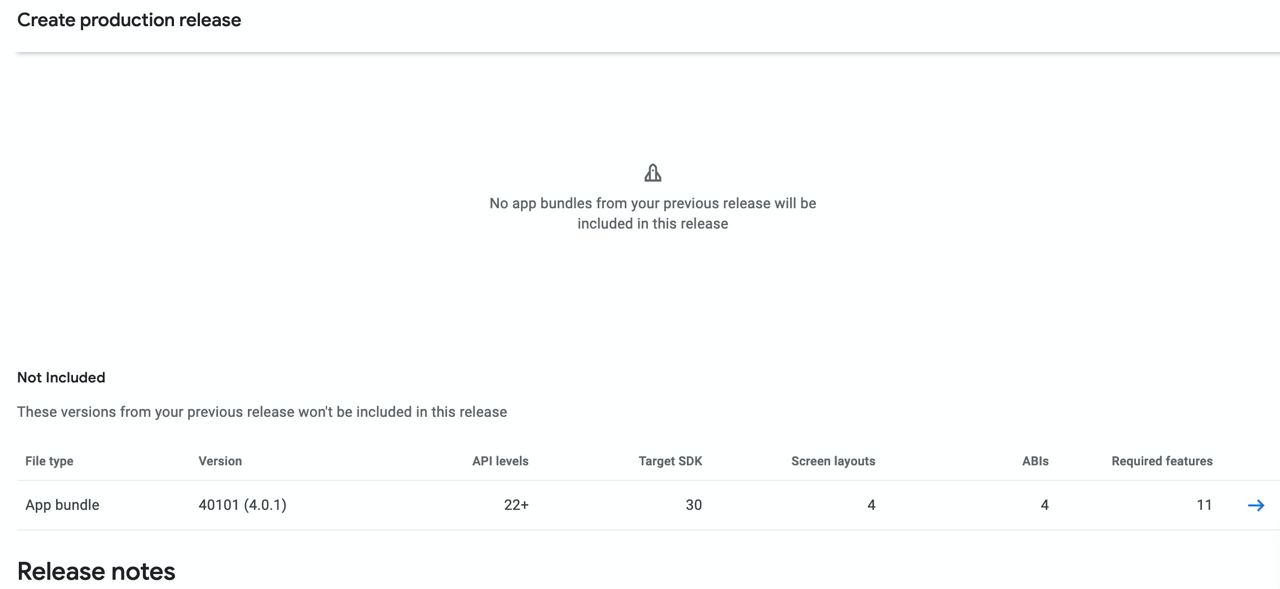This screenshot has width=1280, height=589.
Task: Select the 22+ API levels value
Action: pyautogui.click(x=516, y=505)
